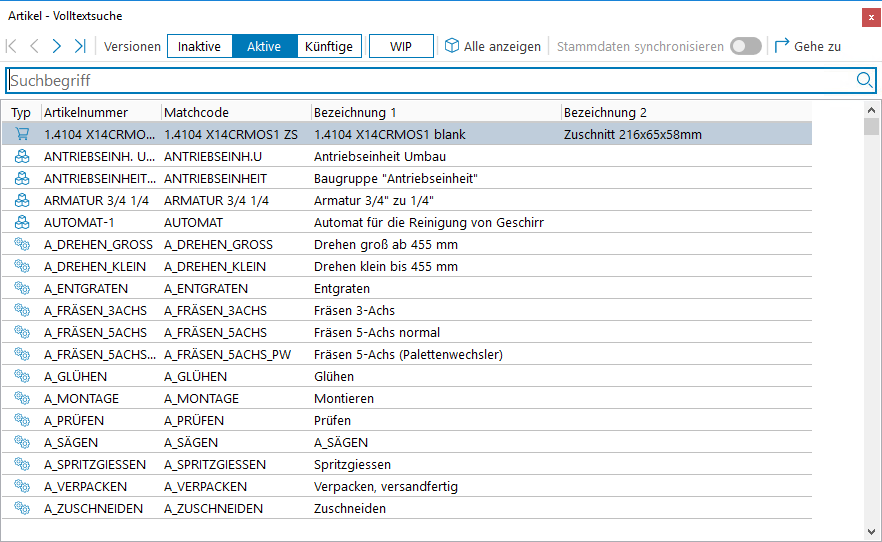The image size is (882, 542).
Task: Click the magnifier search icon
Action: 864,80
